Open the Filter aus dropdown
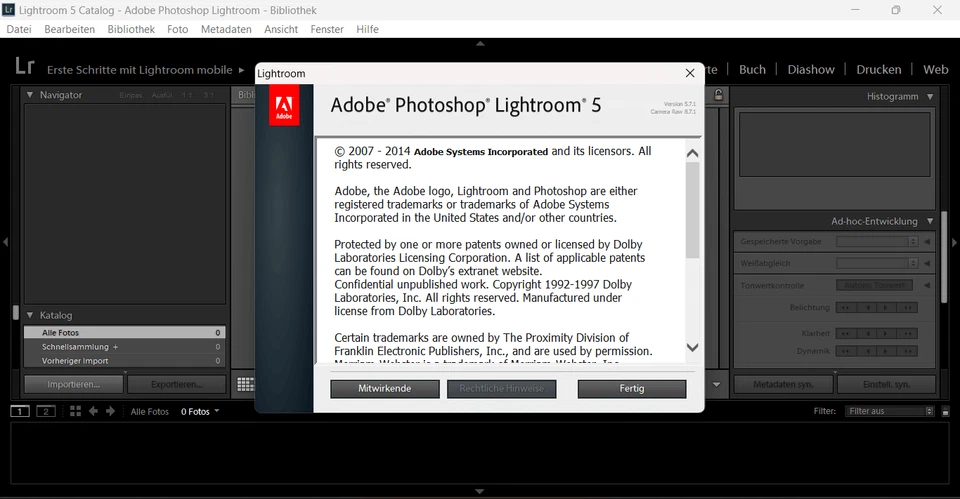960x499 pixels. tap(889, 411)
